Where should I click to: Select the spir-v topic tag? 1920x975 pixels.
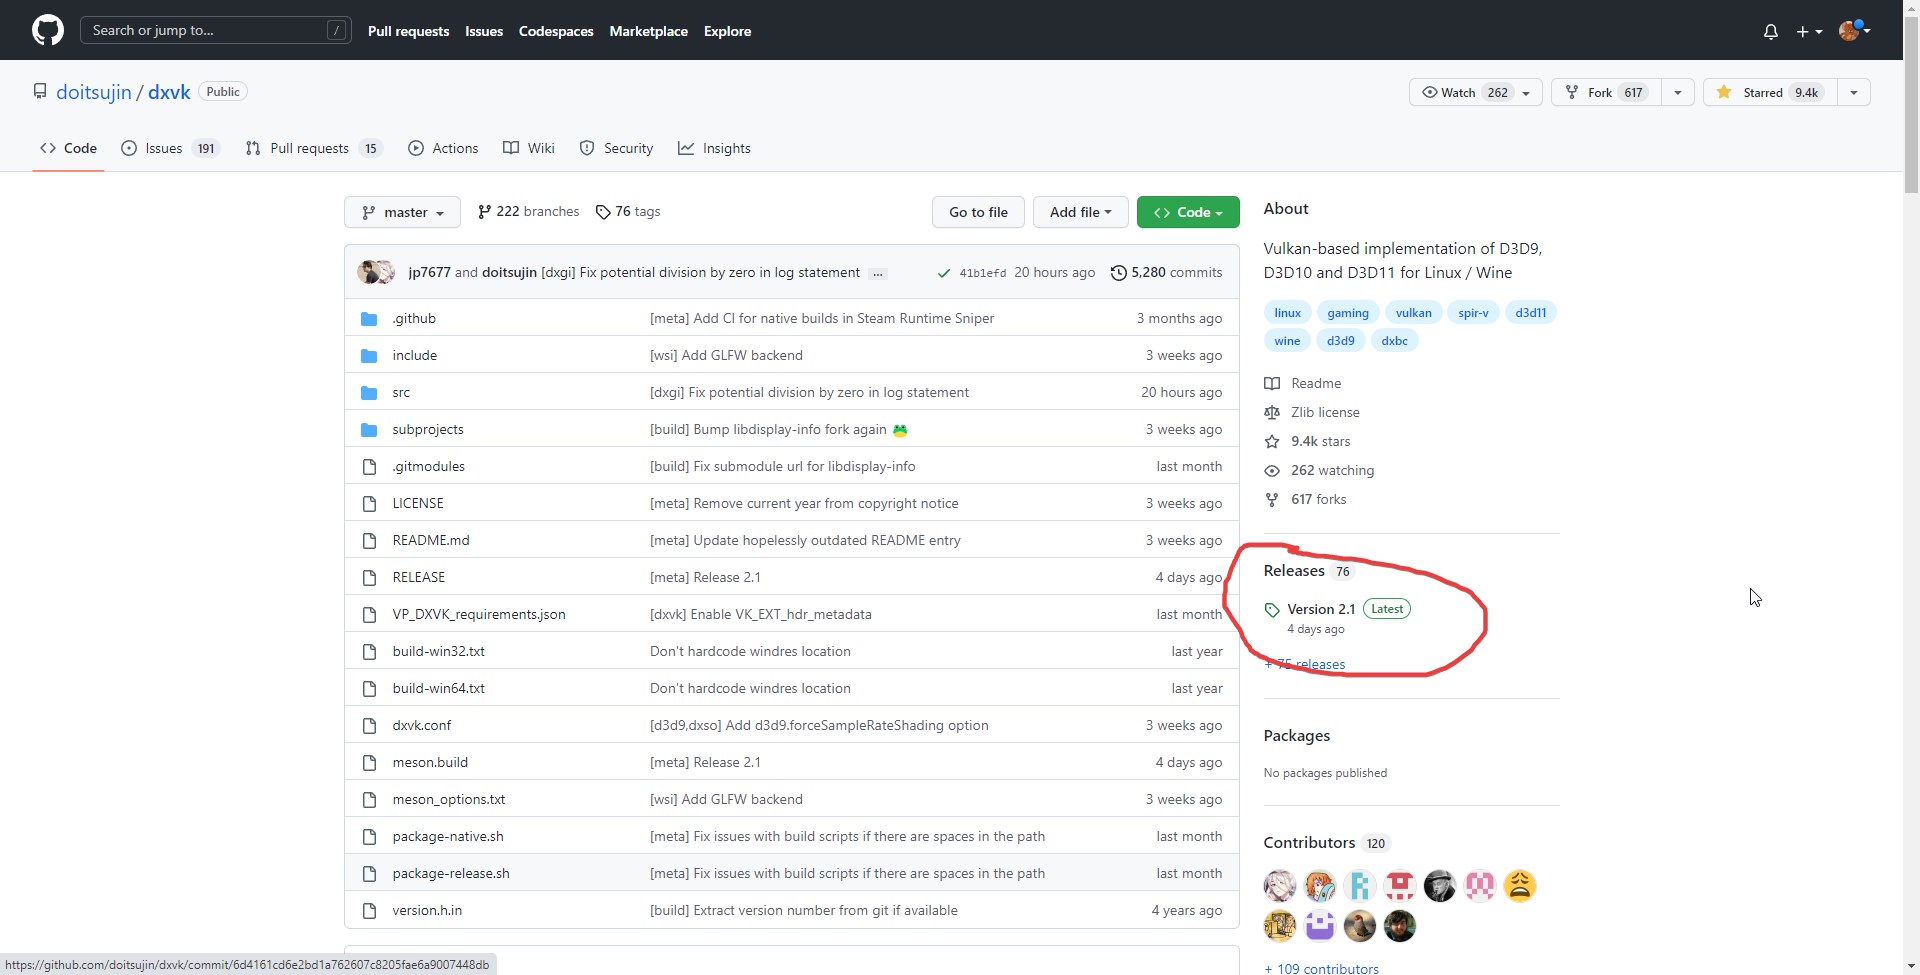(x=1473, y=313)
